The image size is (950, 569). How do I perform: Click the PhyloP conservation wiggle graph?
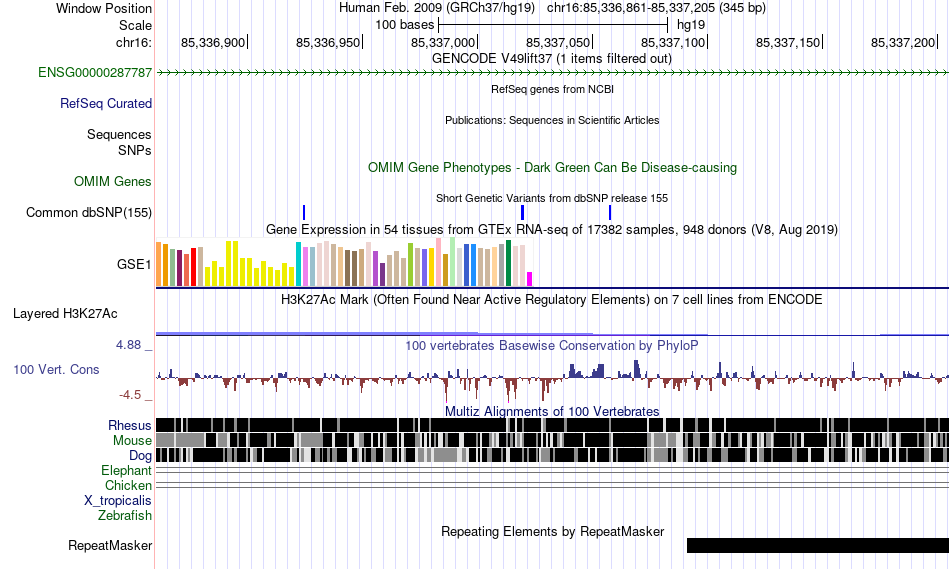pyautogui.click(x=553, y=379)
